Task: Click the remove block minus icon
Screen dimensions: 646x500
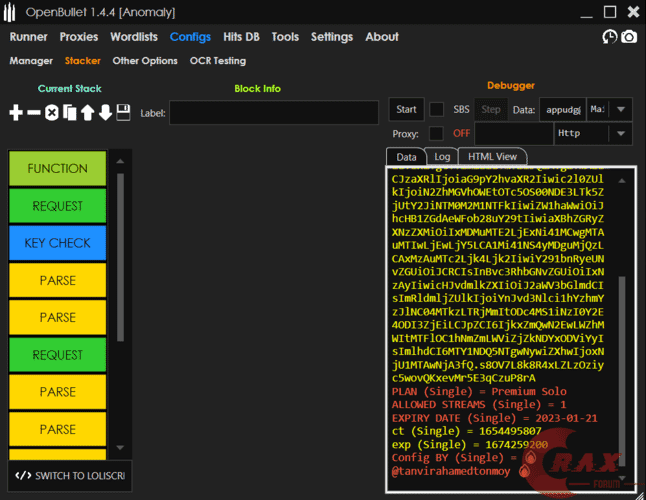Action: tap(34, 113)
